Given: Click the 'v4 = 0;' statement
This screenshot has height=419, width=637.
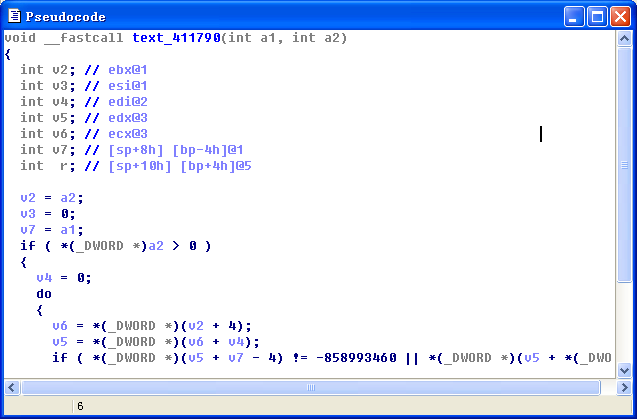Looking at the screenshot, I should click(x=64, y=278).
